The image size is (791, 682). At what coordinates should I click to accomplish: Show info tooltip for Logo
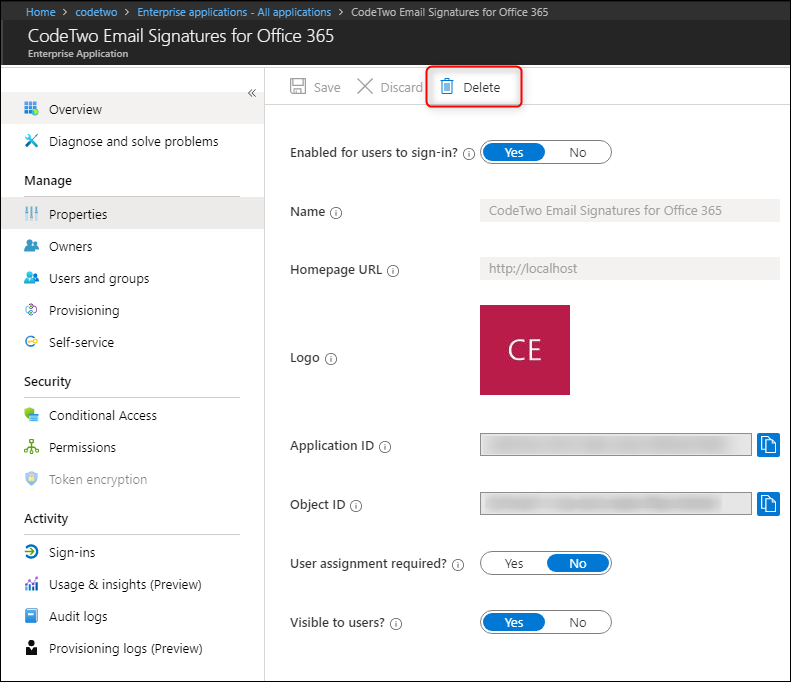coord(330,359)
